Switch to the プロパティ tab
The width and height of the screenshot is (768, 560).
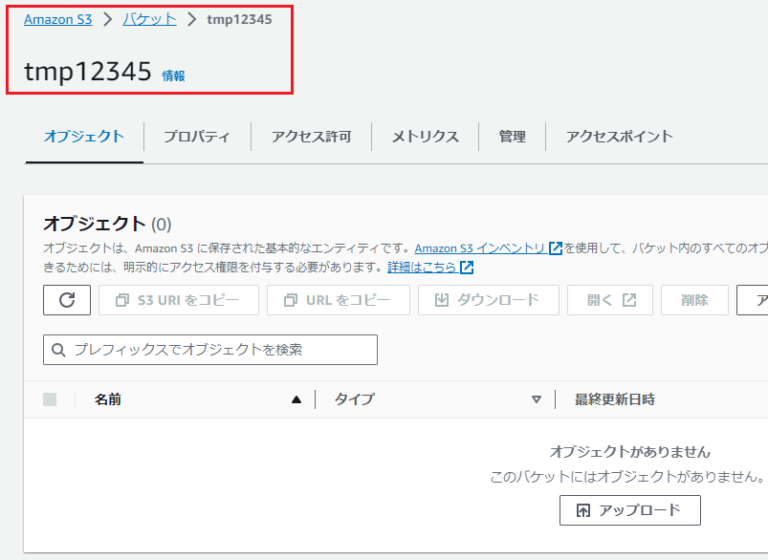pos(197,136)
